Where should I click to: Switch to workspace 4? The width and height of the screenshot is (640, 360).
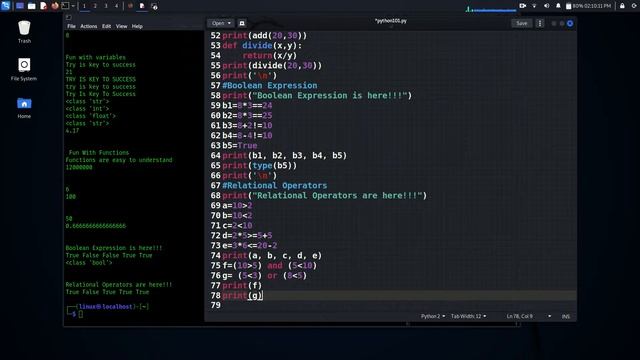click(x=116, y=6)
